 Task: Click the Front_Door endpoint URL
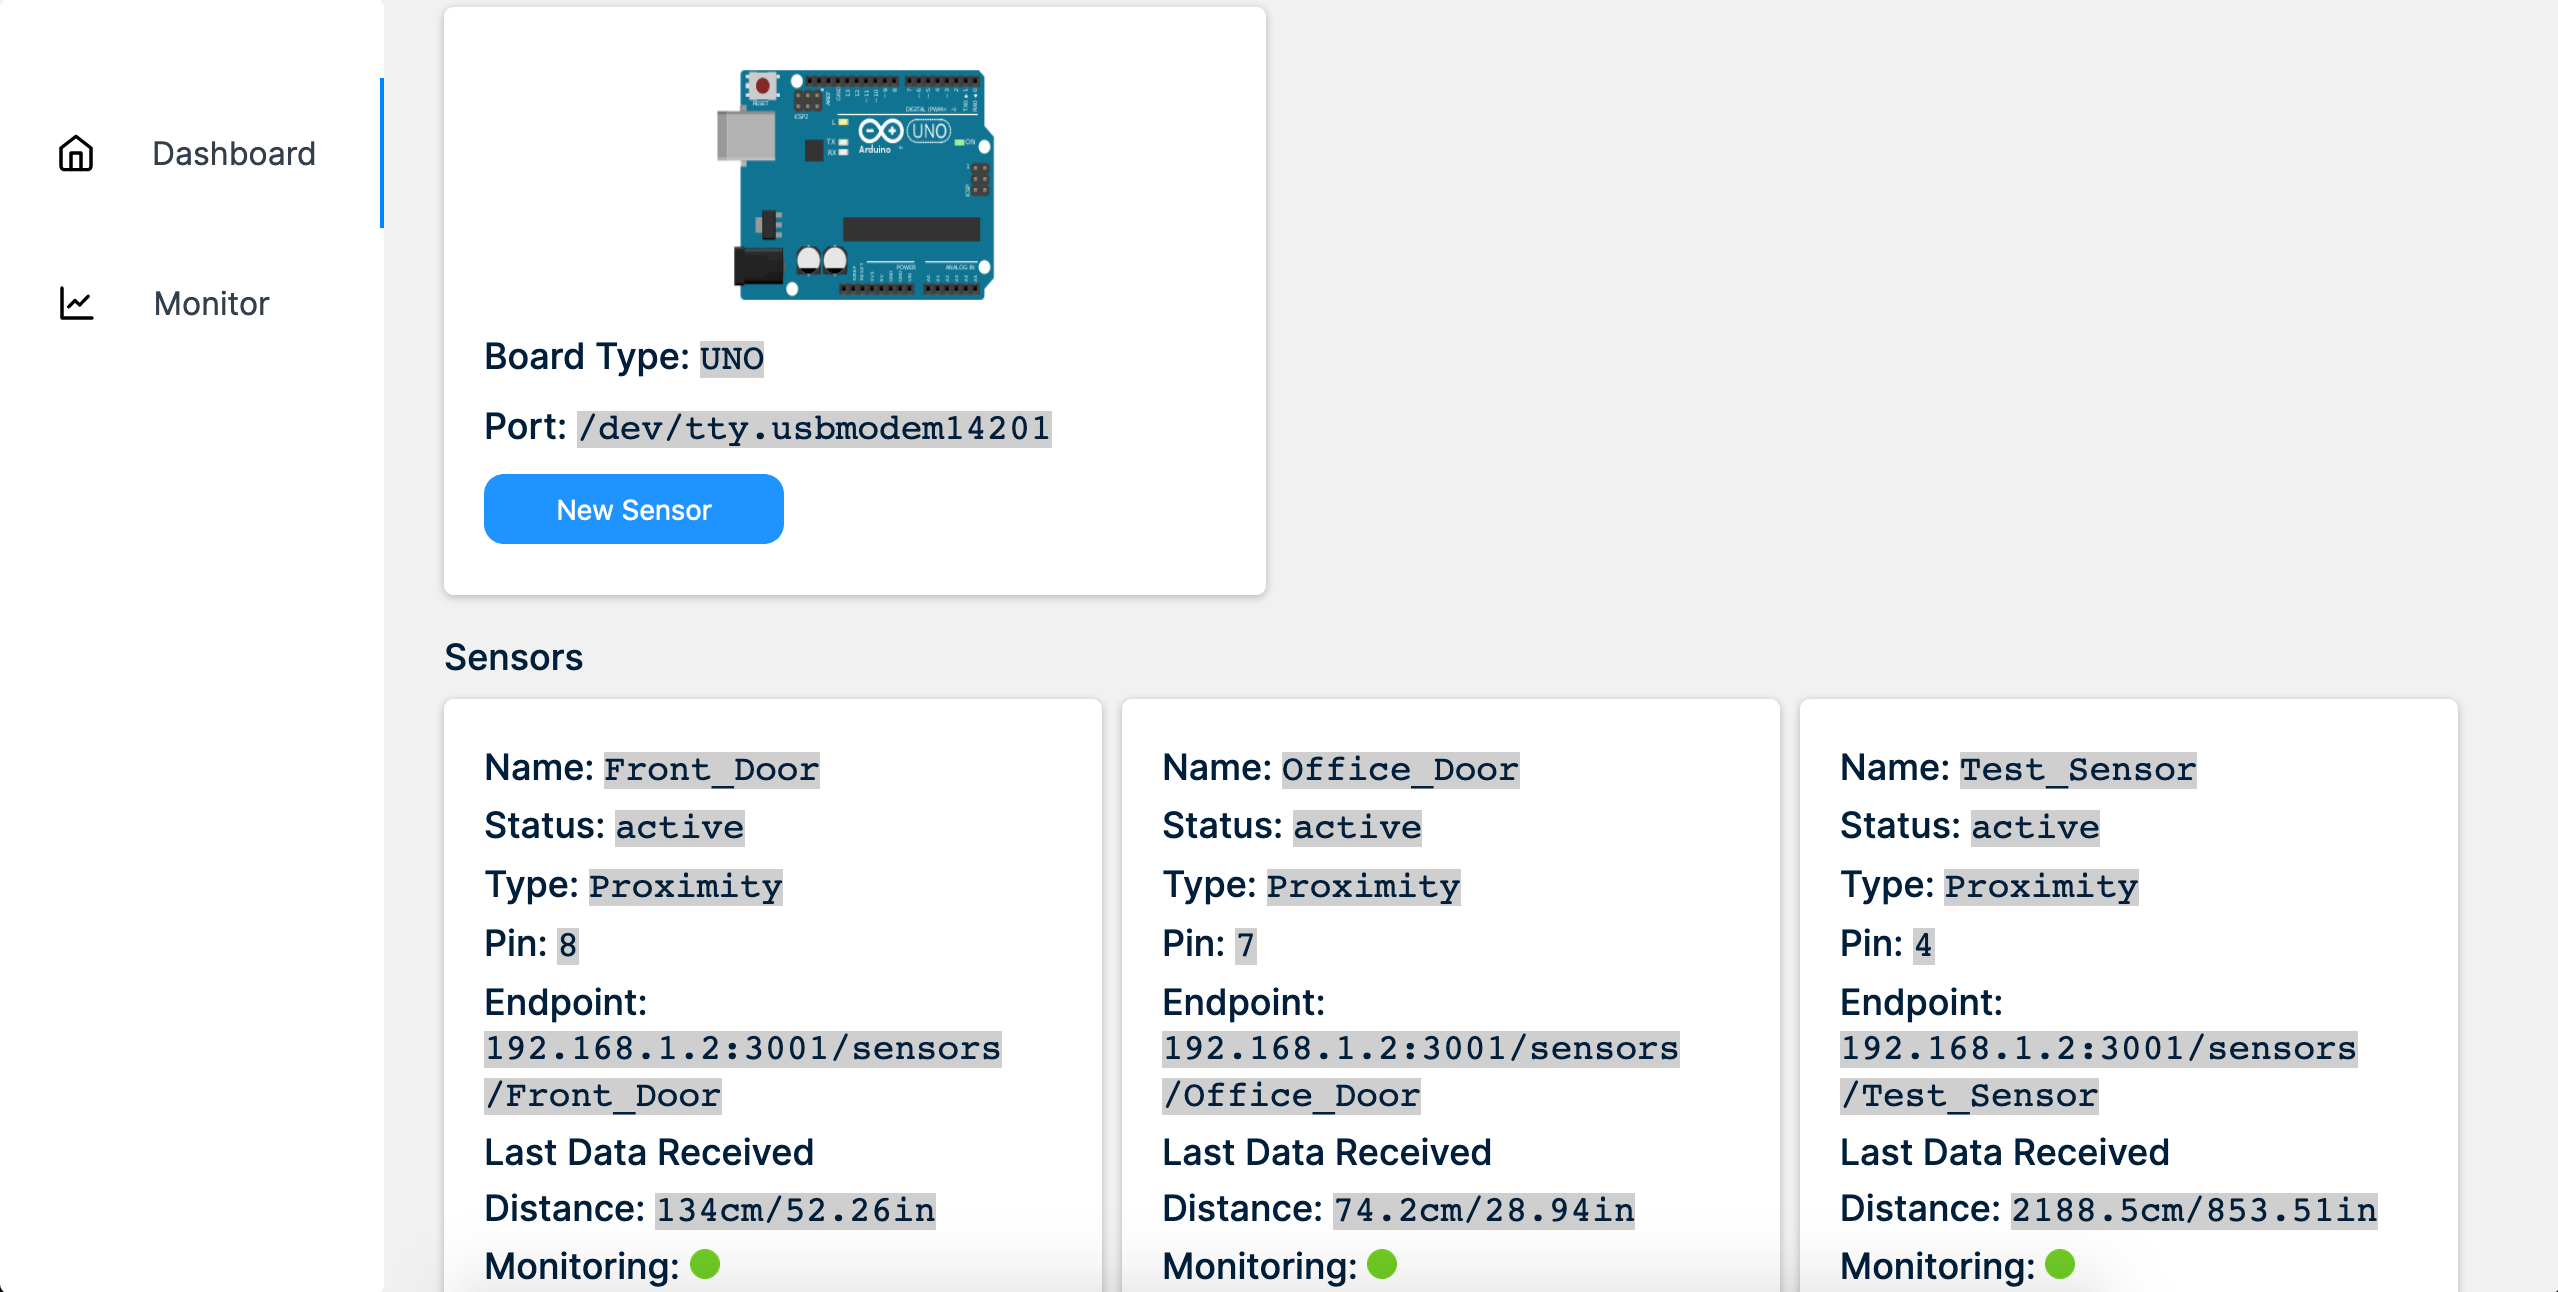click(x=743, y=1072)
